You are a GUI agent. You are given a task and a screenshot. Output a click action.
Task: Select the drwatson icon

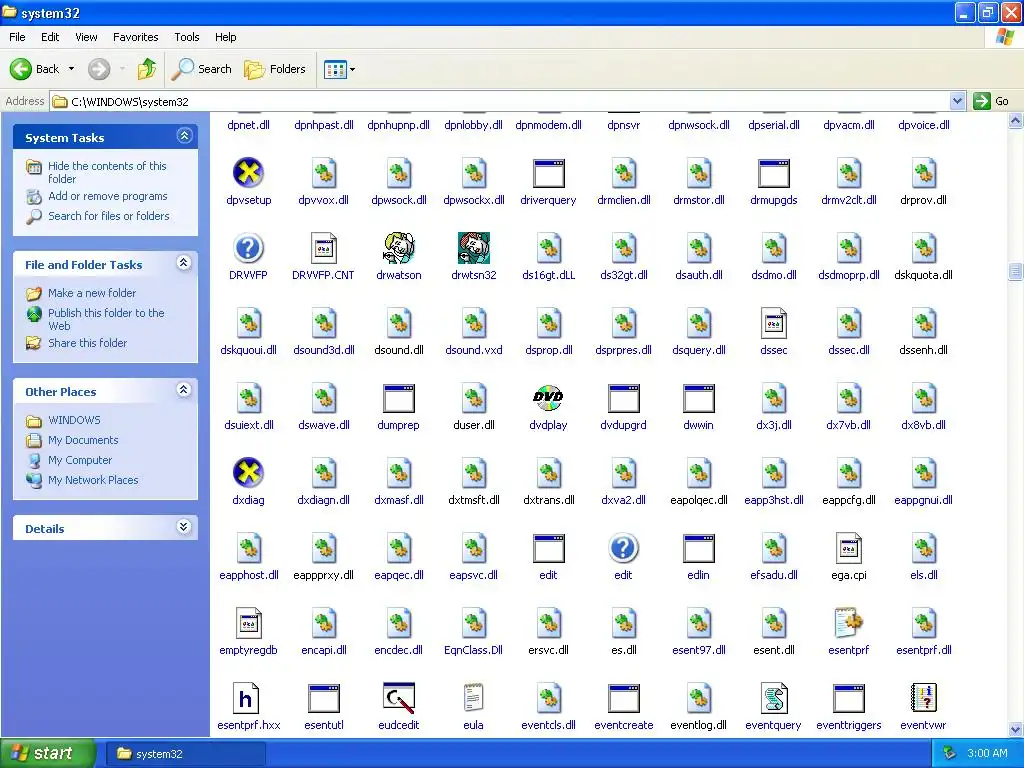[398, 248]
